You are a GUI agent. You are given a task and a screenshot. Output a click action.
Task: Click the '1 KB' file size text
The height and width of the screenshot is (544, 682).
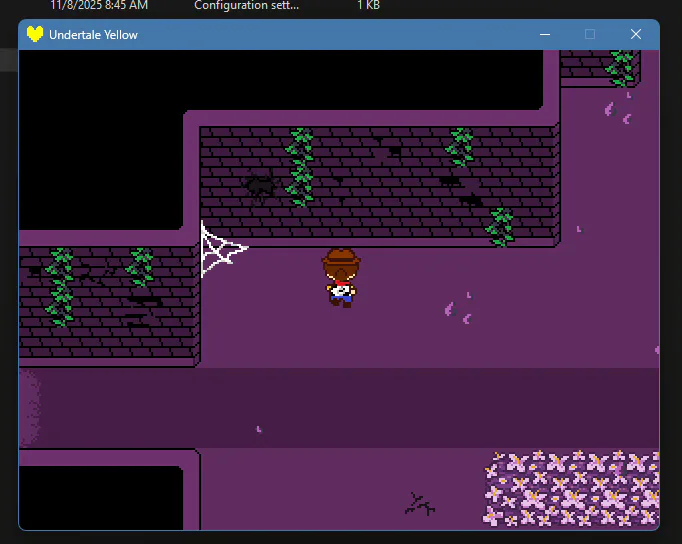coord(368,5)
